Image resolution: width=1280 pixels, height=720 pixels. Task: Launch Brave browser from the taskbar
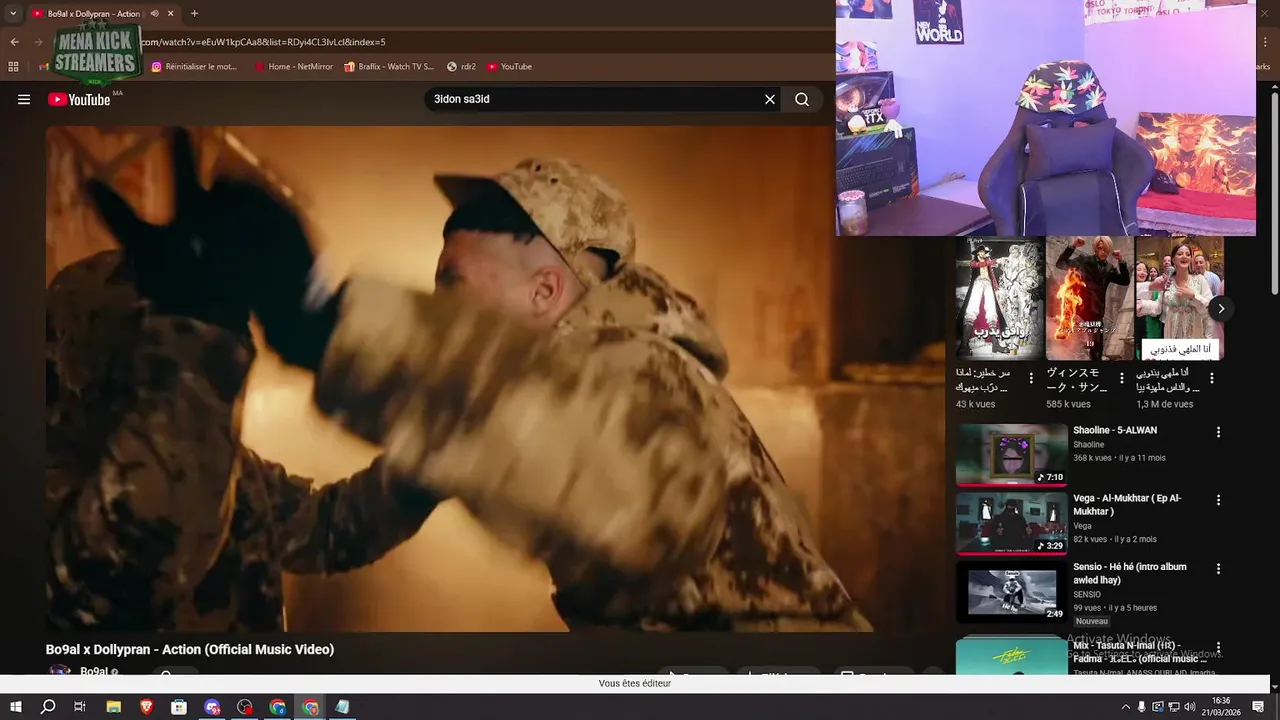(x=146, y=707)
